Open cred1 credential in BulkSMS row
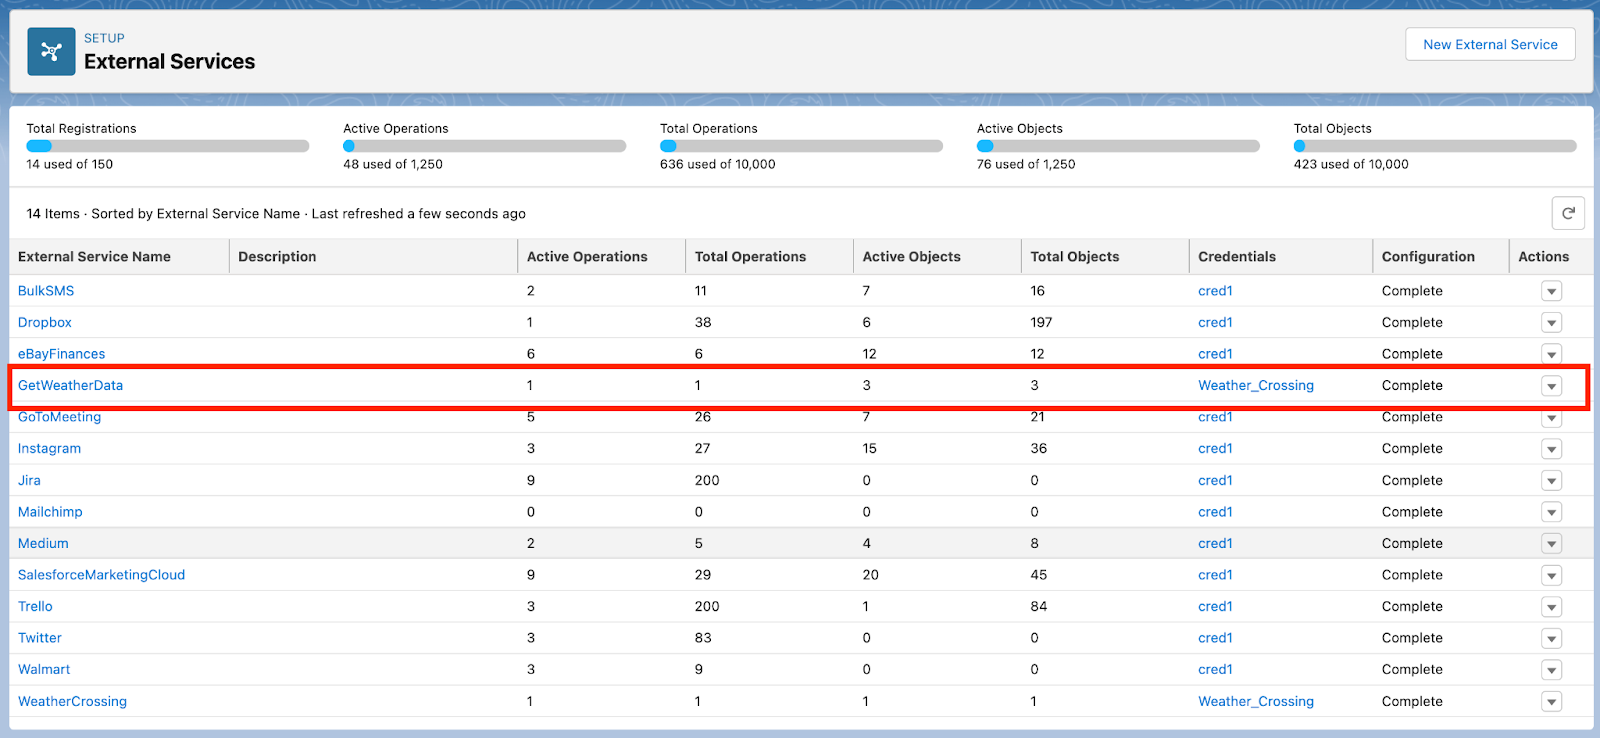Screen dimensions: 1600x738 [x=1215, y=291]
